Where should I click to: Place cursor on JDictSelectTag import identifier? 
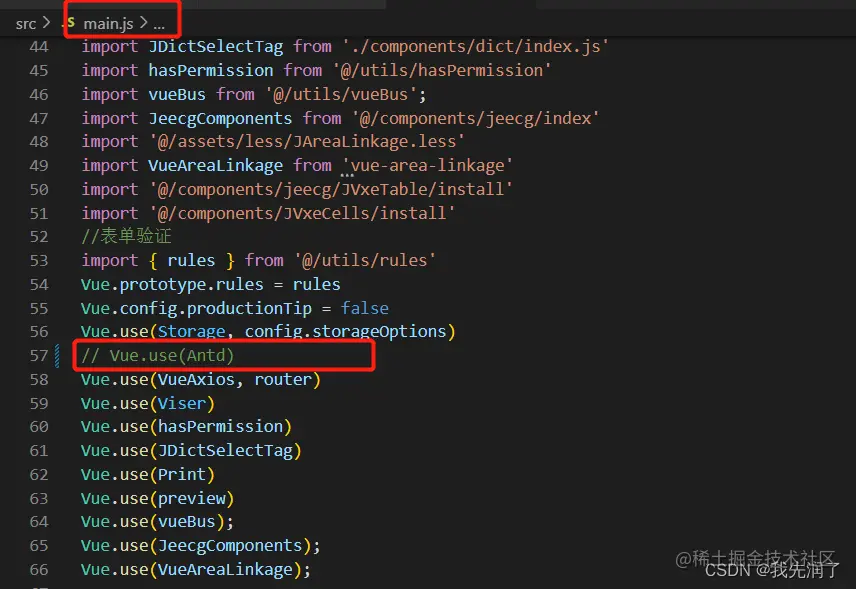216,47
